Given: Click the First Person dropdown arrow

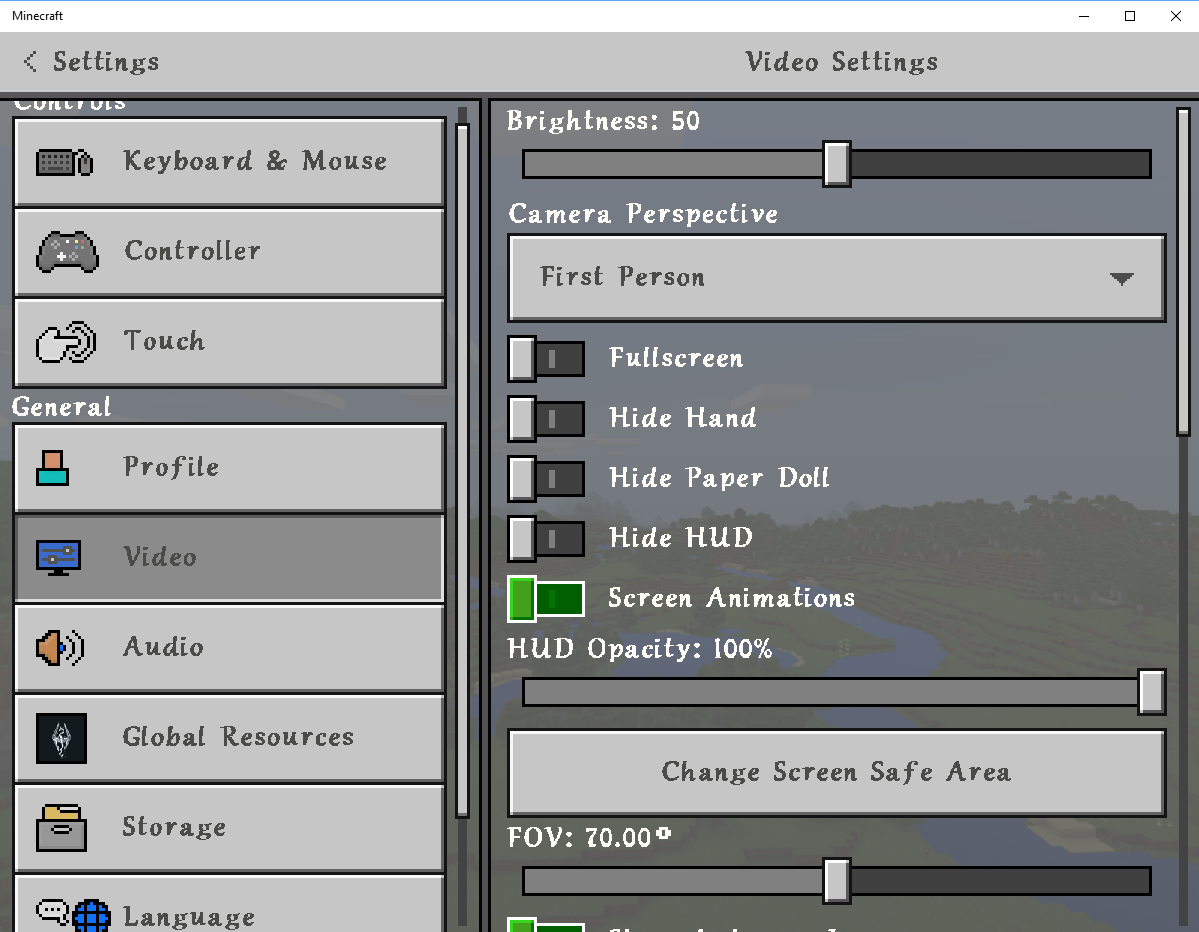Looking at the screenshot, I should (1121, 279).
